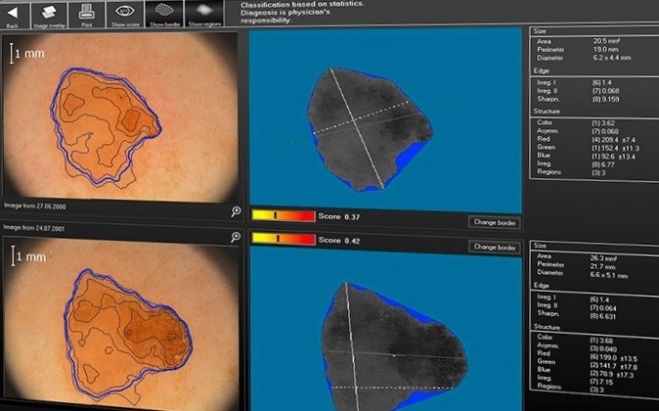Click the Diameter value 6.6 x 5.1 mm

[x=609, y=275]
